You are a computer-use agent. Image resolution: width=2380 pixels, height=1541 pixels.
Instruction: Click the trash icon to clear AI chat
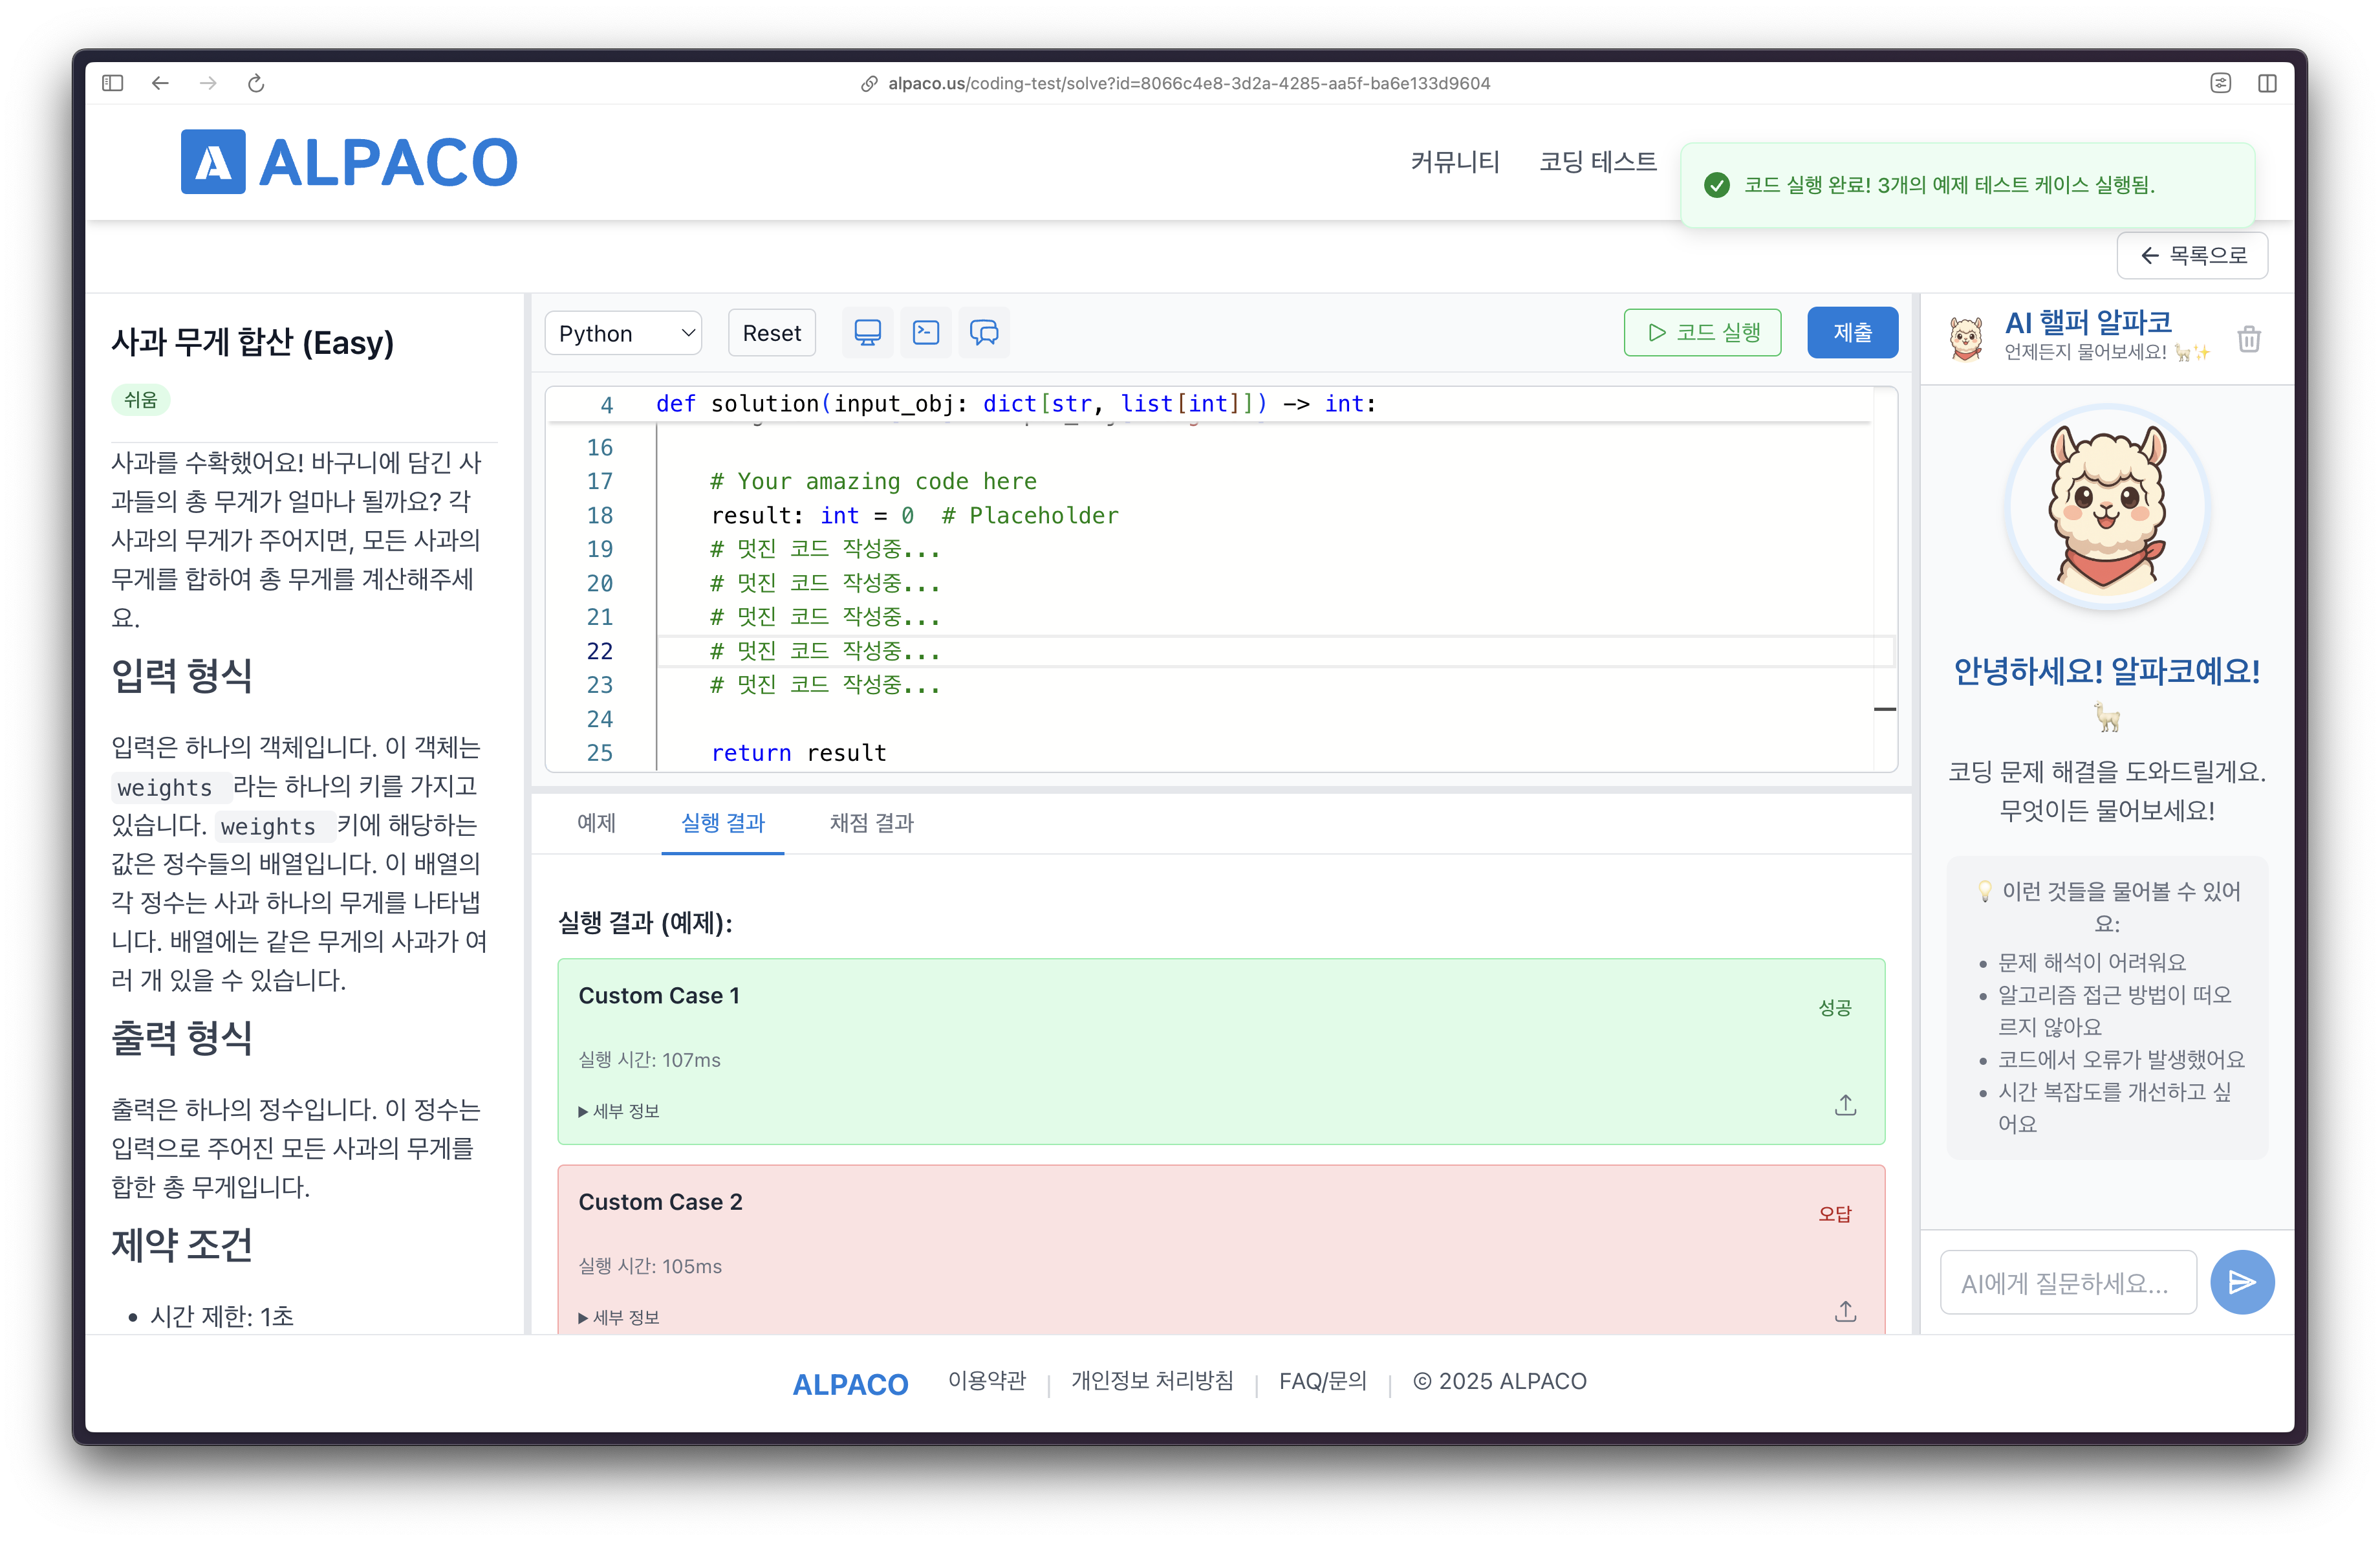[2249, 339]
